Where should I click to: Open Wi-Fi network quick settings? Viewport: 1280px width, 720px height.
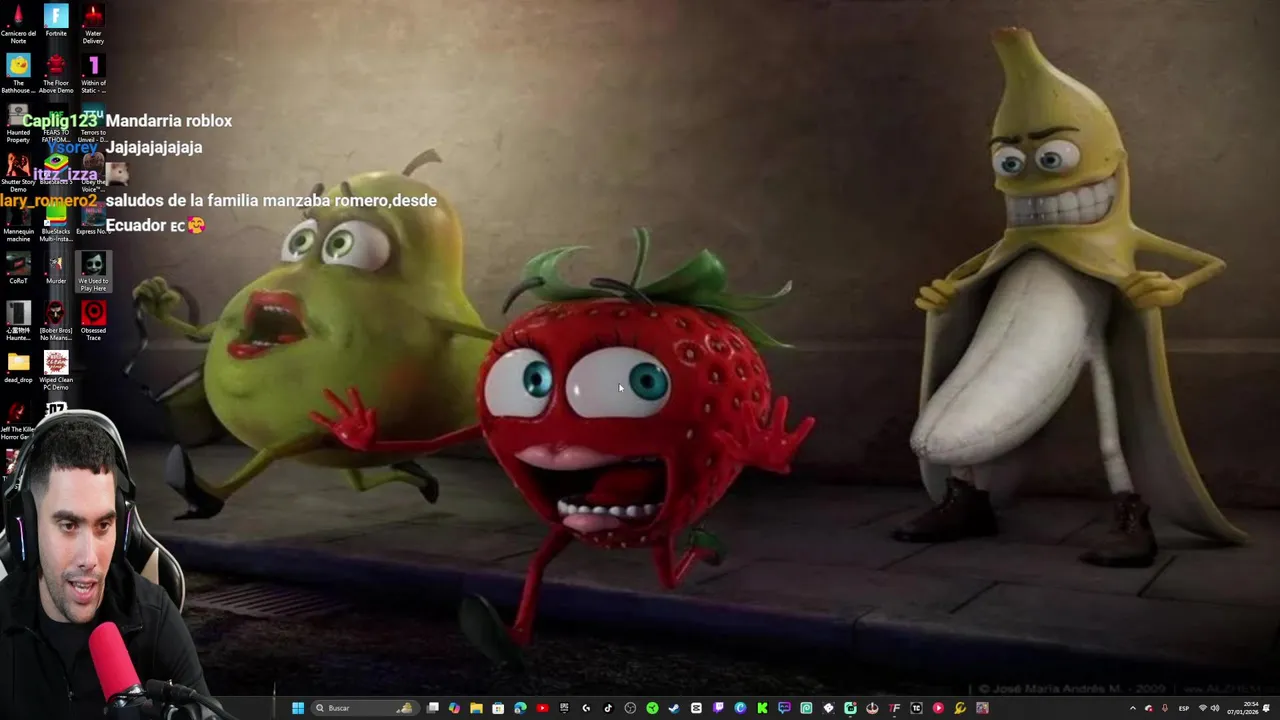tap(1203, 708)
